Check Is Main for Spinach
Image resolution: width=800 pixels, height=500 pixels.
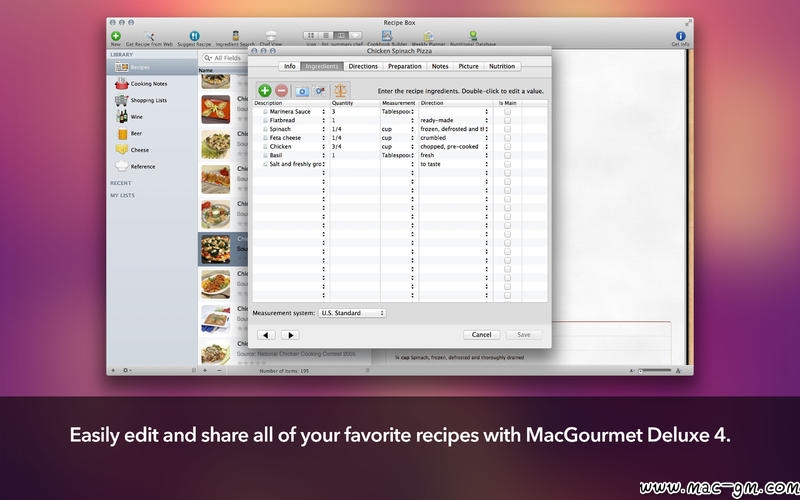tap(507, 129)
